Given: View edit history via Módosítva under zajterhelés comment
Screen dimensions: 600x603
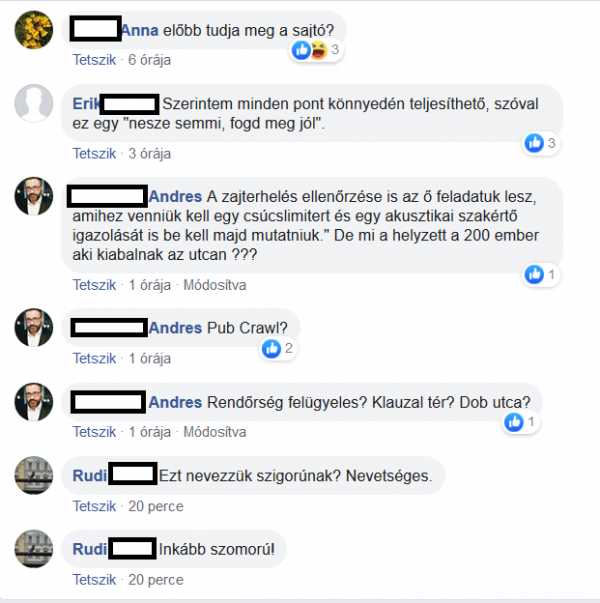Looking at the screenshot, I should click(215, 285).
